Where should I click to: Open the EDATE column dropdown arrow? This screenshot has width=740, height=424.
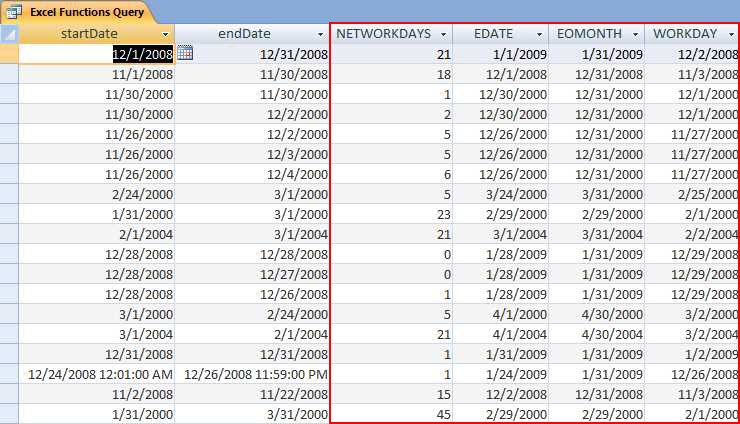[539, 34]
